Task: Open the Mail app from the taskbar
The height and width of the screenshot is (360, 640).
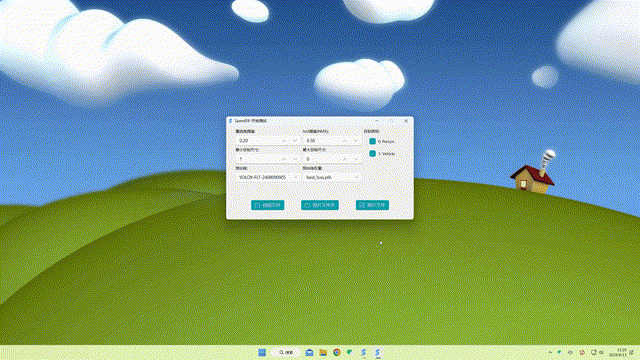Action: [x=309, y=352]
